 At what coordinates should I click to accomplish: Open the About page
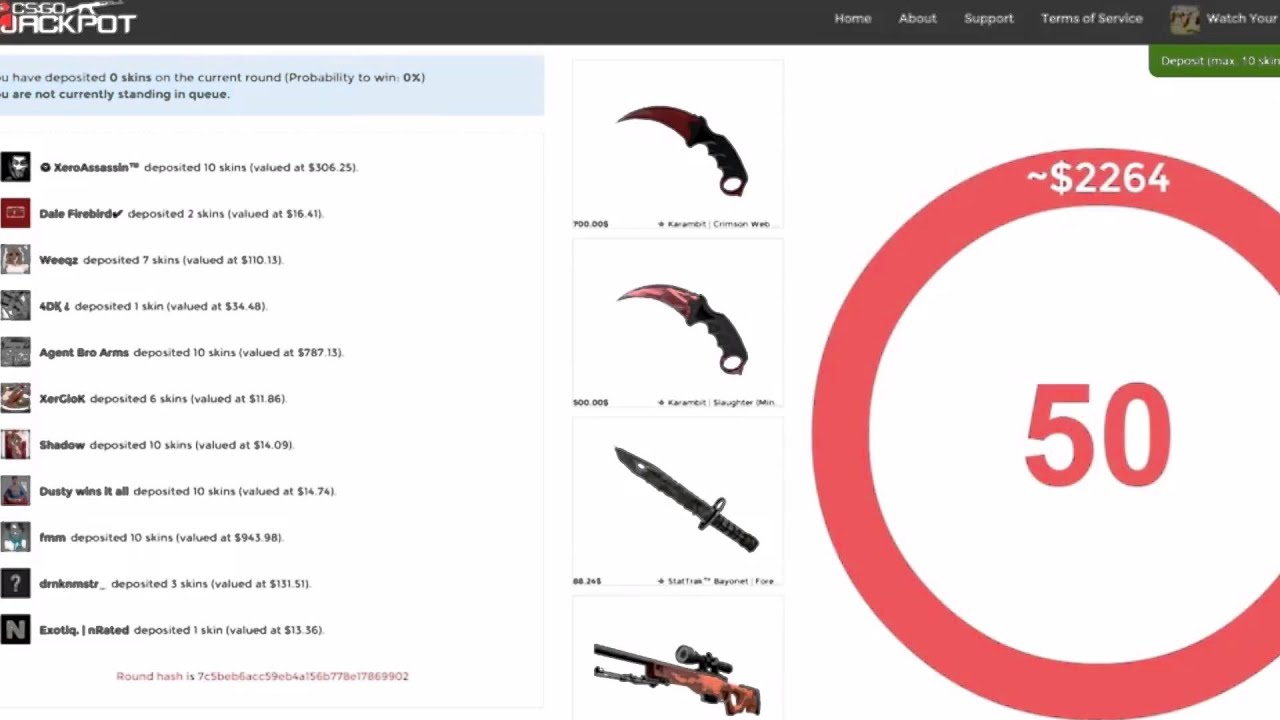click(x=917, y=18)
